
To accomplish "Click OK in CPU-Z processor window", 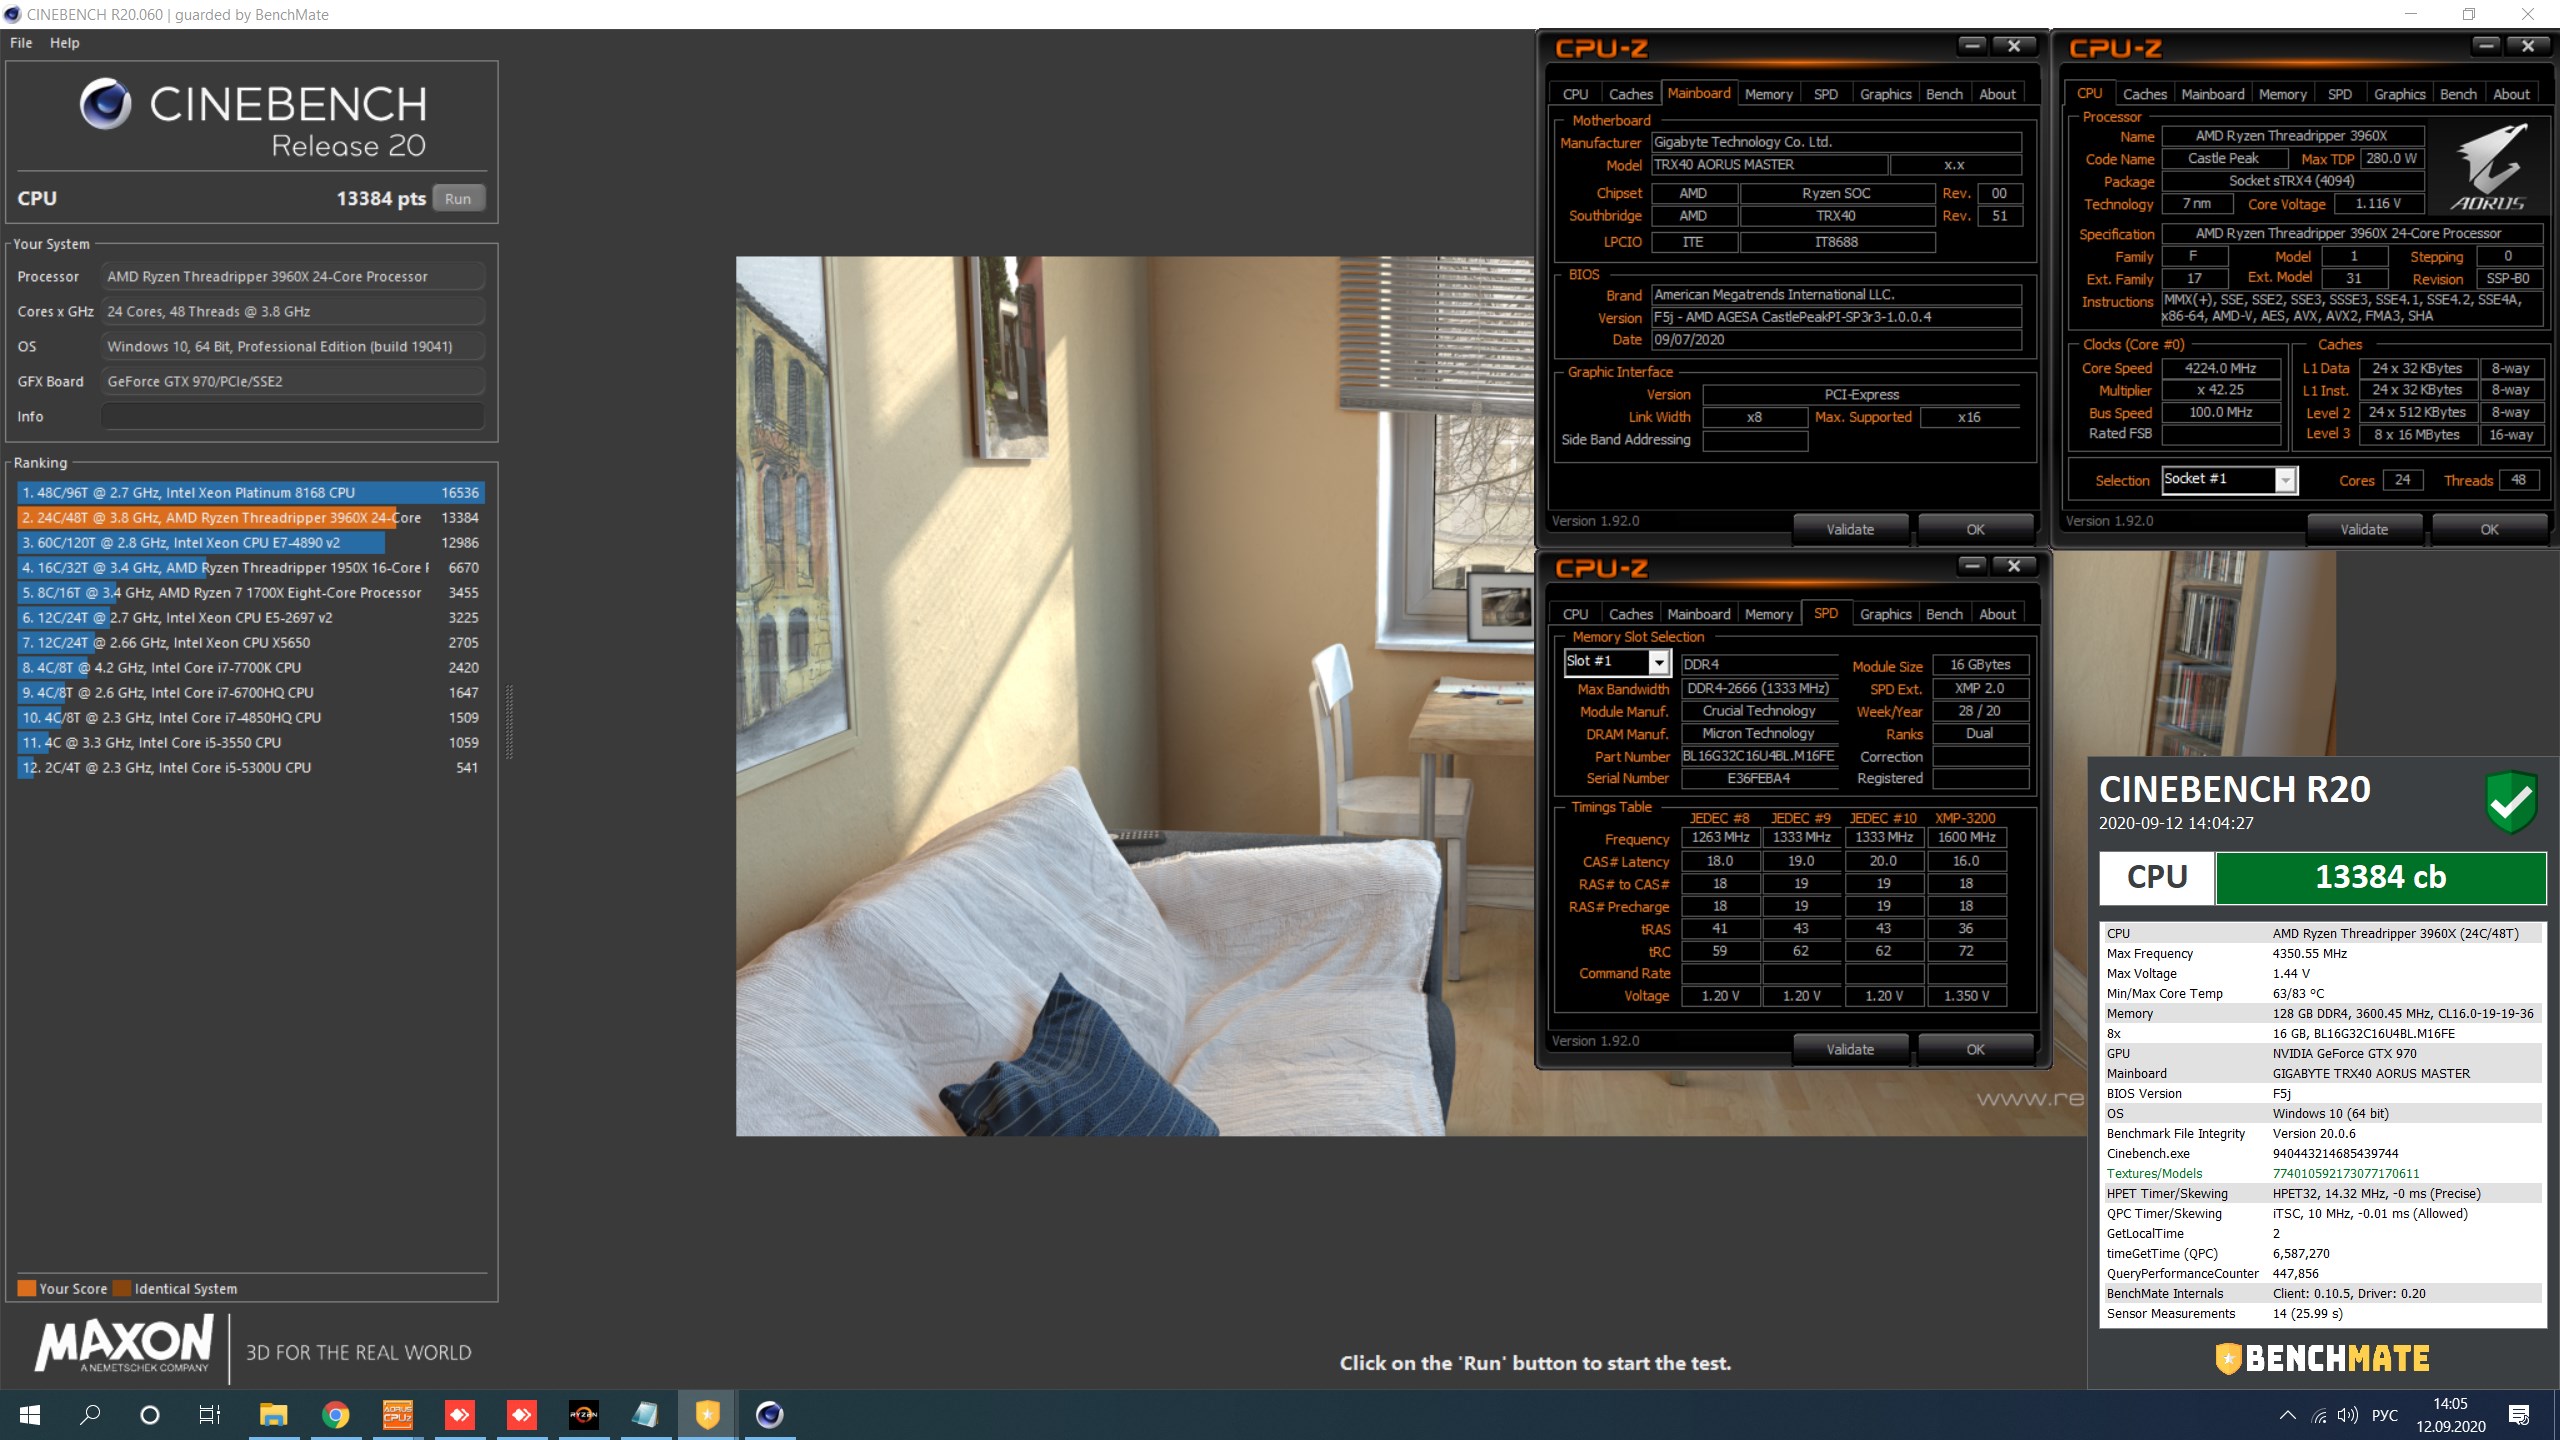I will pos(2489,530).
